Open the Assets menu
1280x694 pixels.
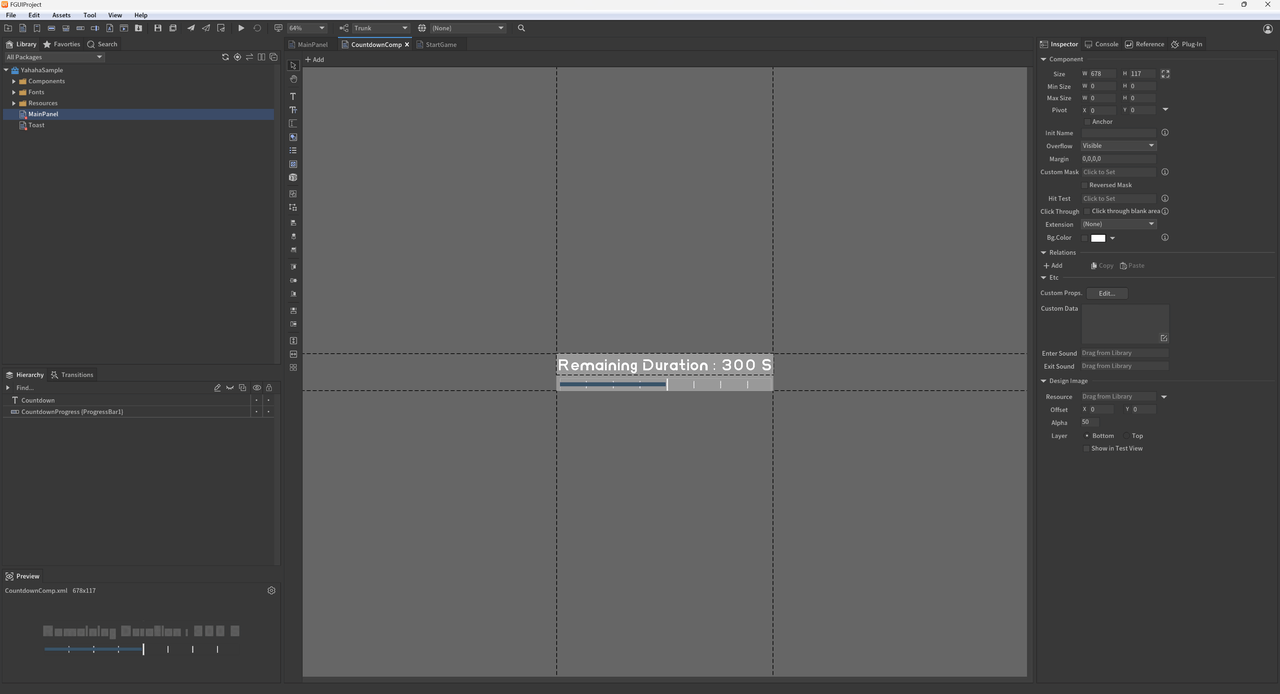61,15
